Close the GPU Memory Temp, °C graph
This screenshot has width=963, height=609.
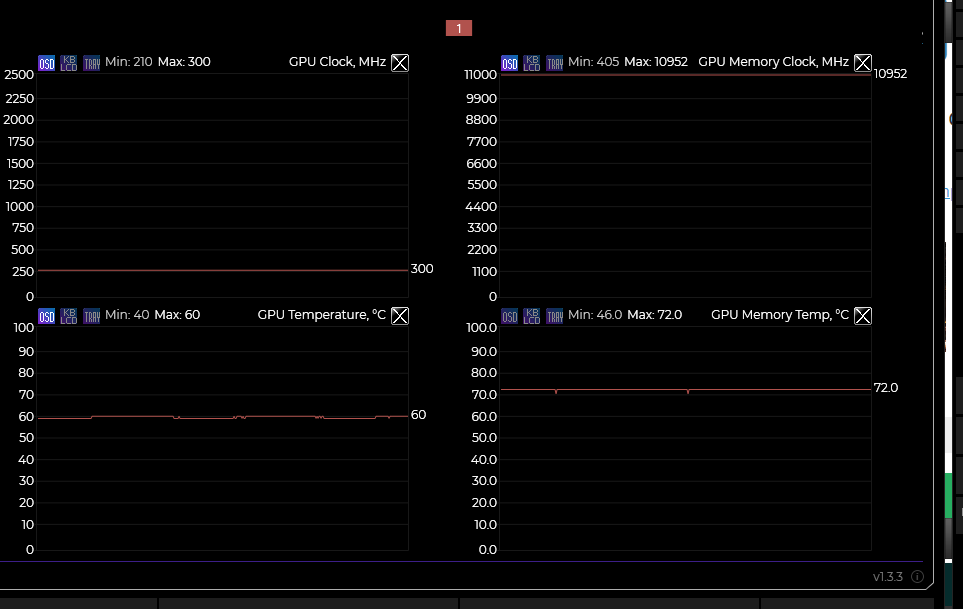click(x=863, y=316)
